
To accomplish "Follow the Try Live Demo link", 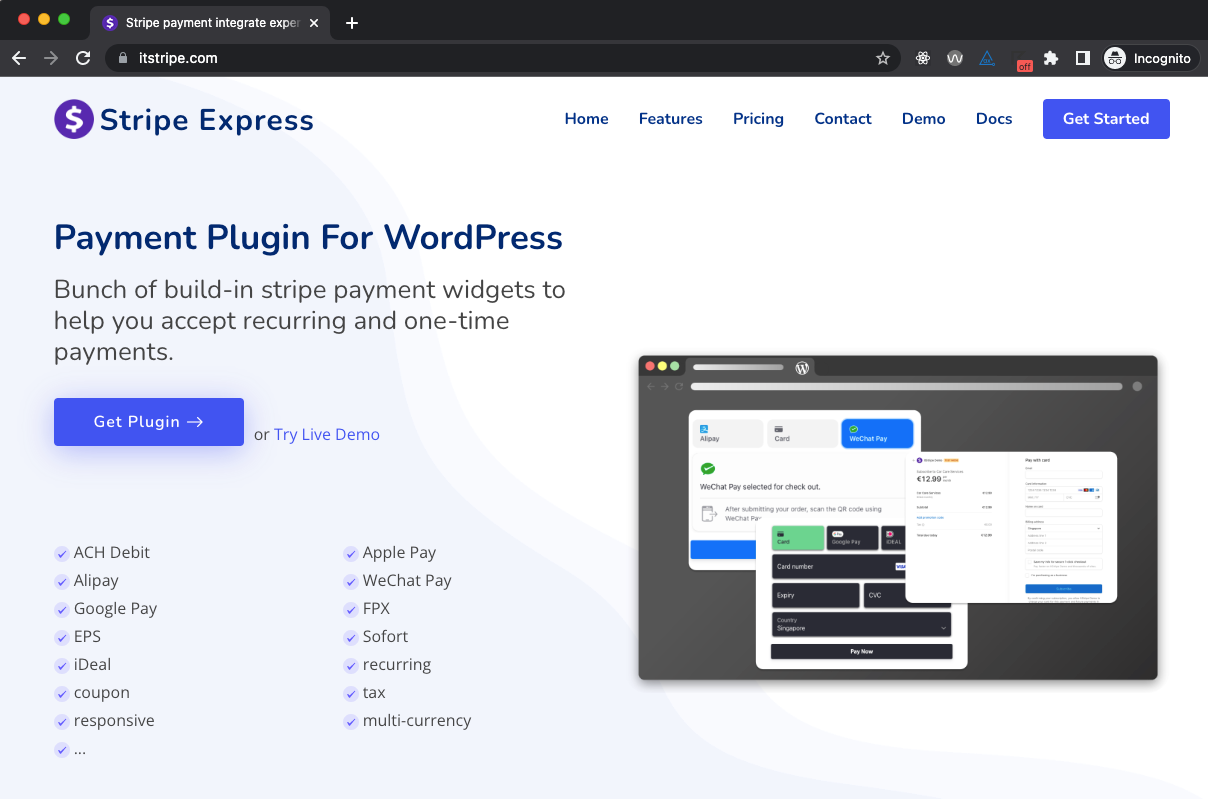I will [327, 434].
